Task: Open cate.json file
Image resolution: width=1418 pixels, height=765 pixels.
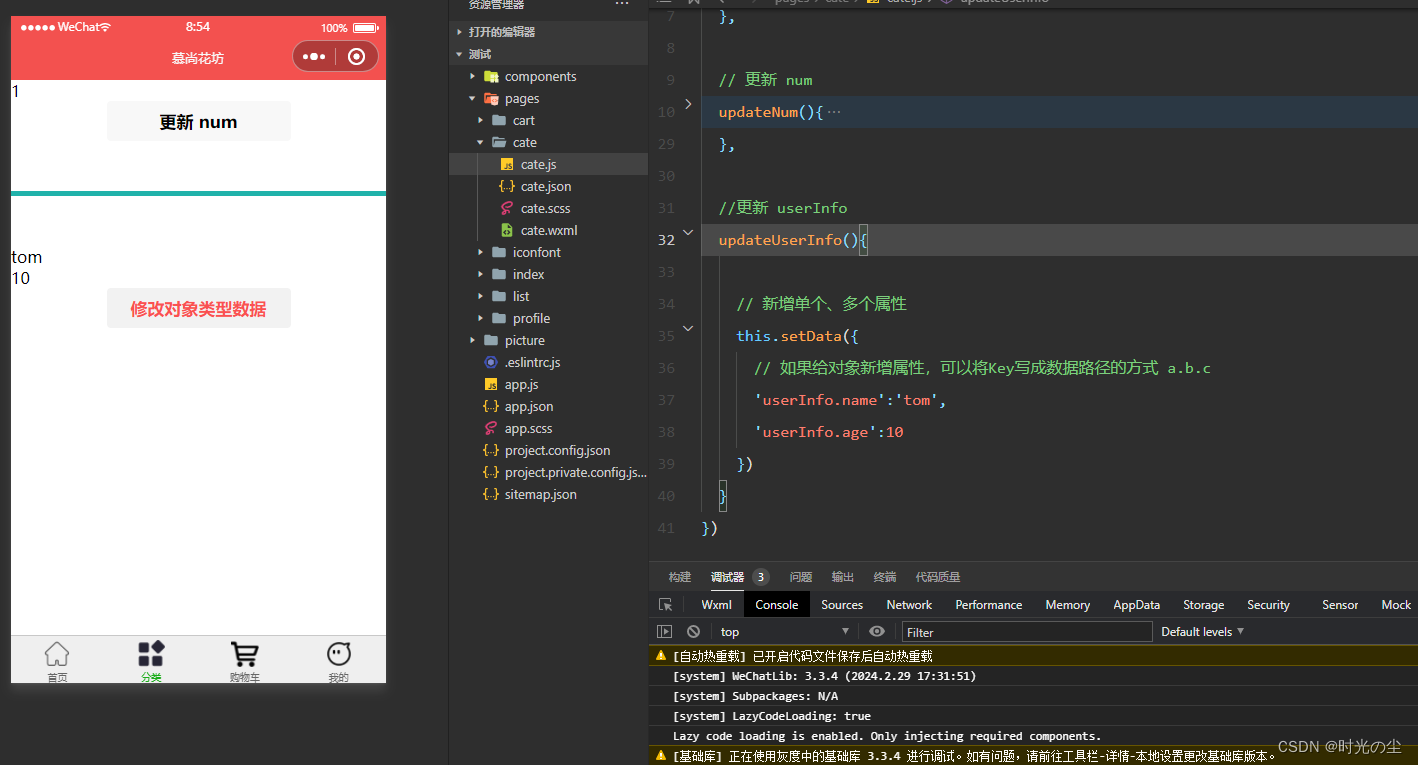Action: (x=548, y=186)
